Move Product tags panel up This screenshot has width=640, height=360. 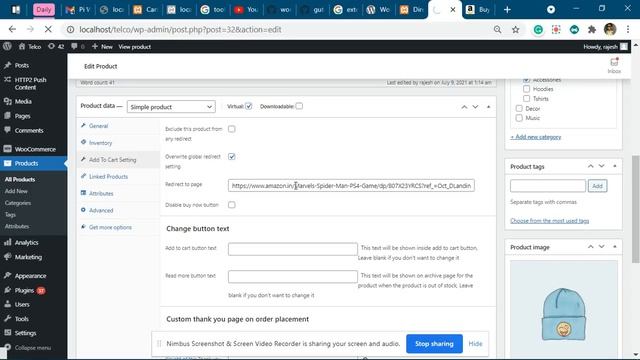point(591,166)
